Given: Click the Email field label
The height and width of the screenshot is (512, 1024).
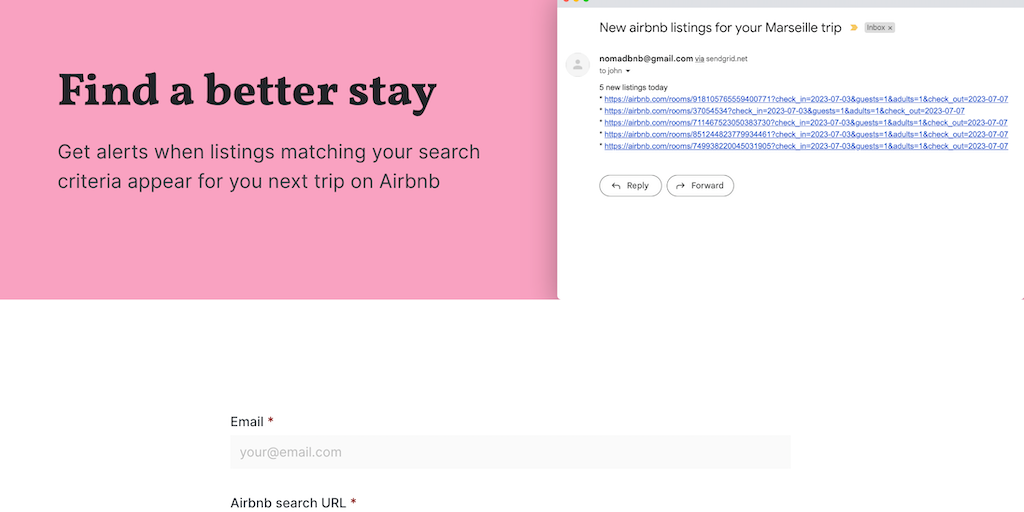Looking at the screenshot, I should (x=247, y=422).
